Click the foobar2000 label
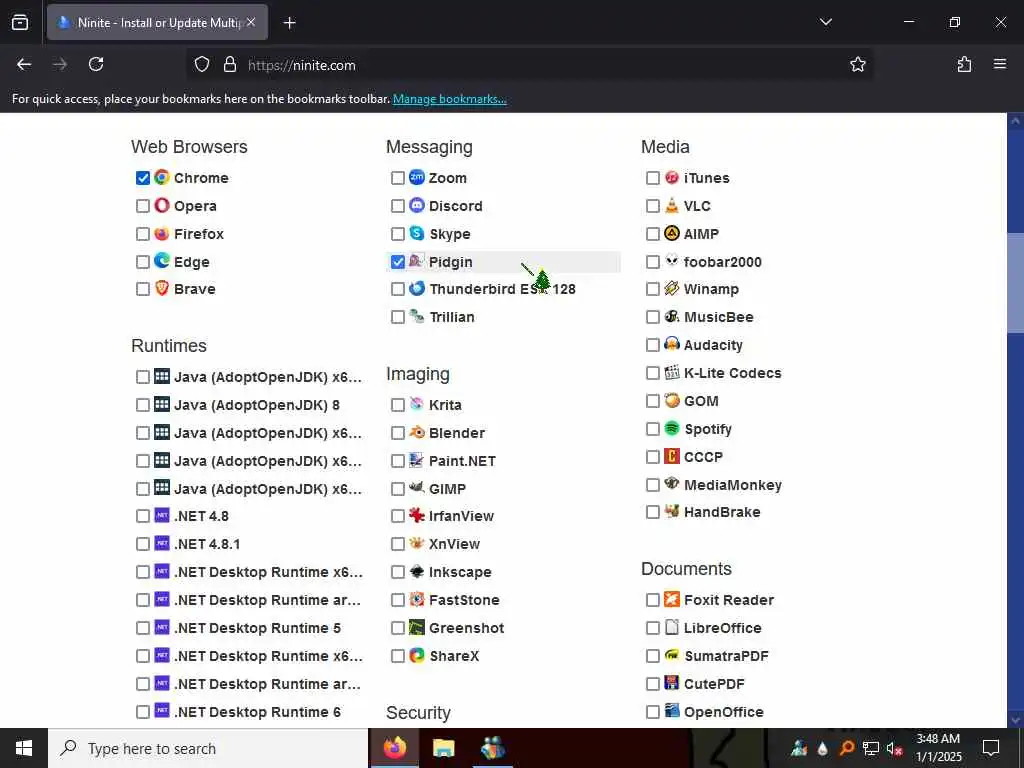This screenshot has width=1024, height=768. (722, 262)
